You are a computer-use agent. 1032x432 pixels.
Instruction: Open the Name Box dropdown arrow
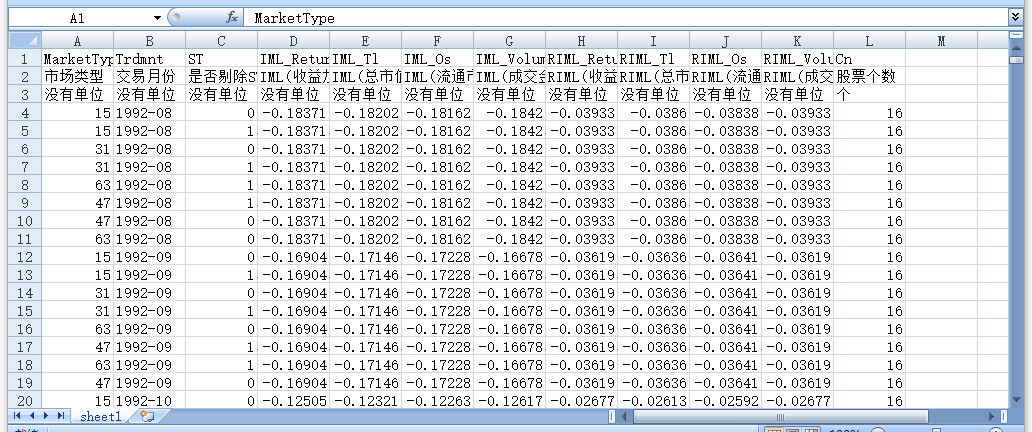tap(157, 18)
